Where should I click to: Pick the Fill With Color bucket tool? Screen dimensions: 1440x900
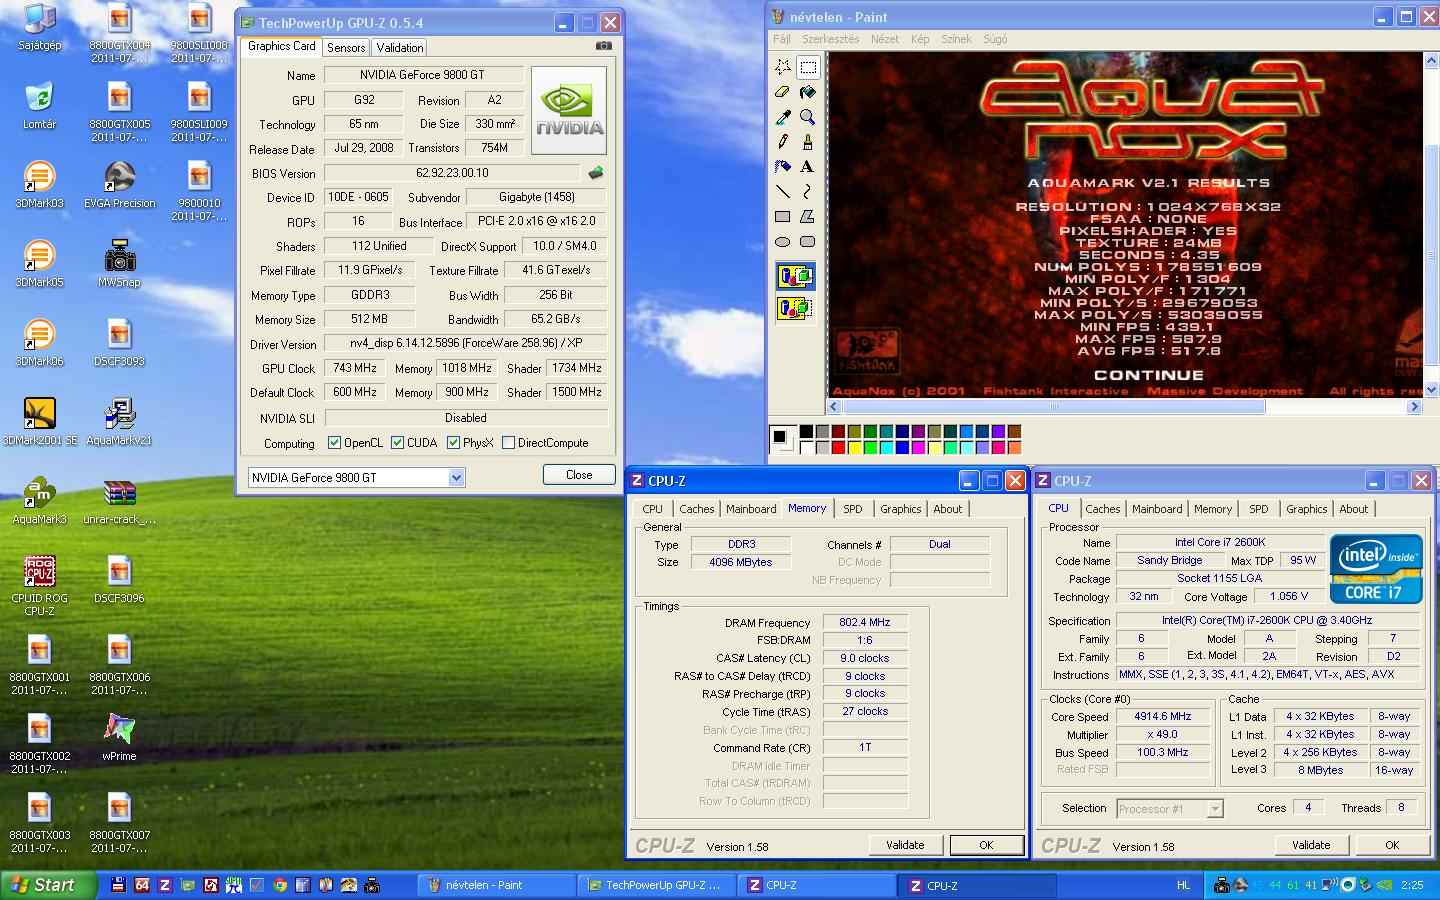pos(807,92)
